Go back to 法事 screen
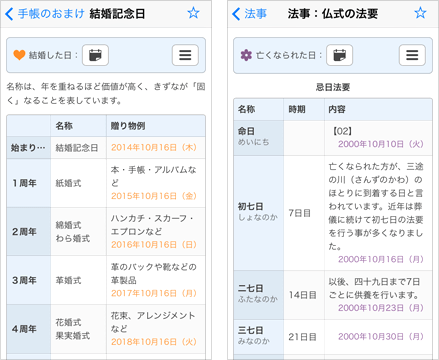 click(249, 14)
